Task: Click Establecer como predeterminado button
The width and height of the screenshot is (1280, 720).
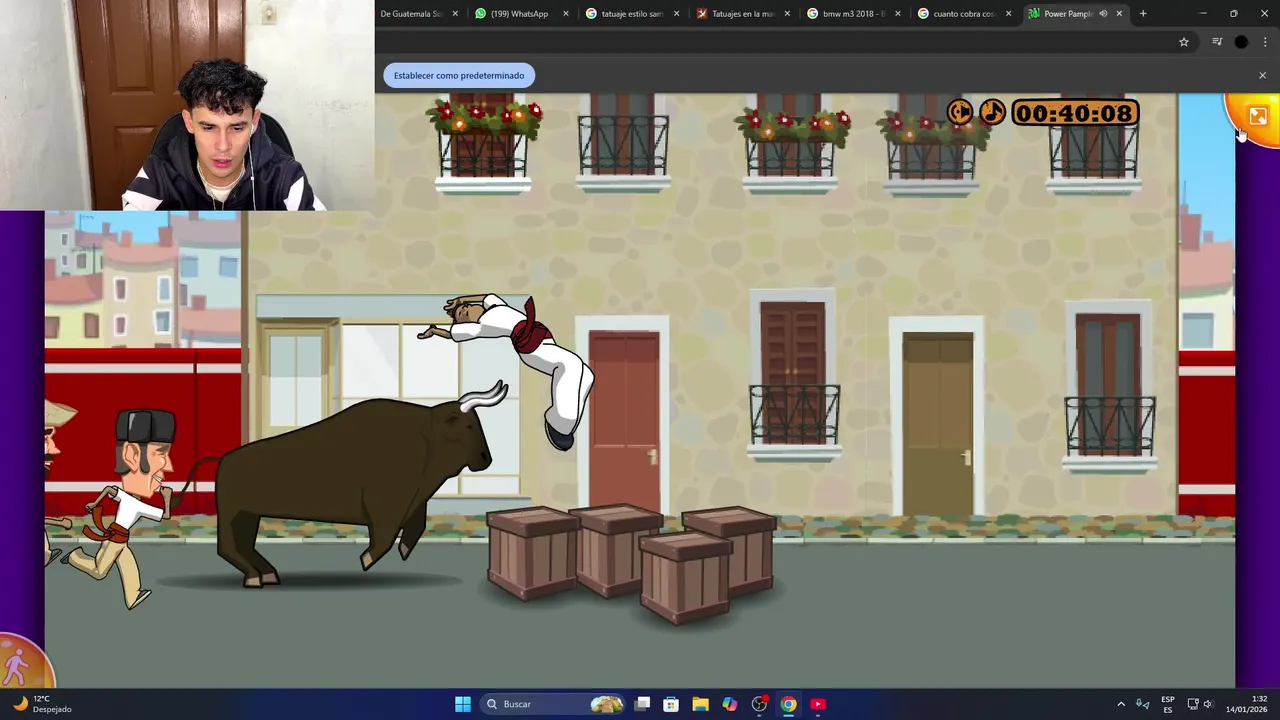Action: [x=459, y=75]
